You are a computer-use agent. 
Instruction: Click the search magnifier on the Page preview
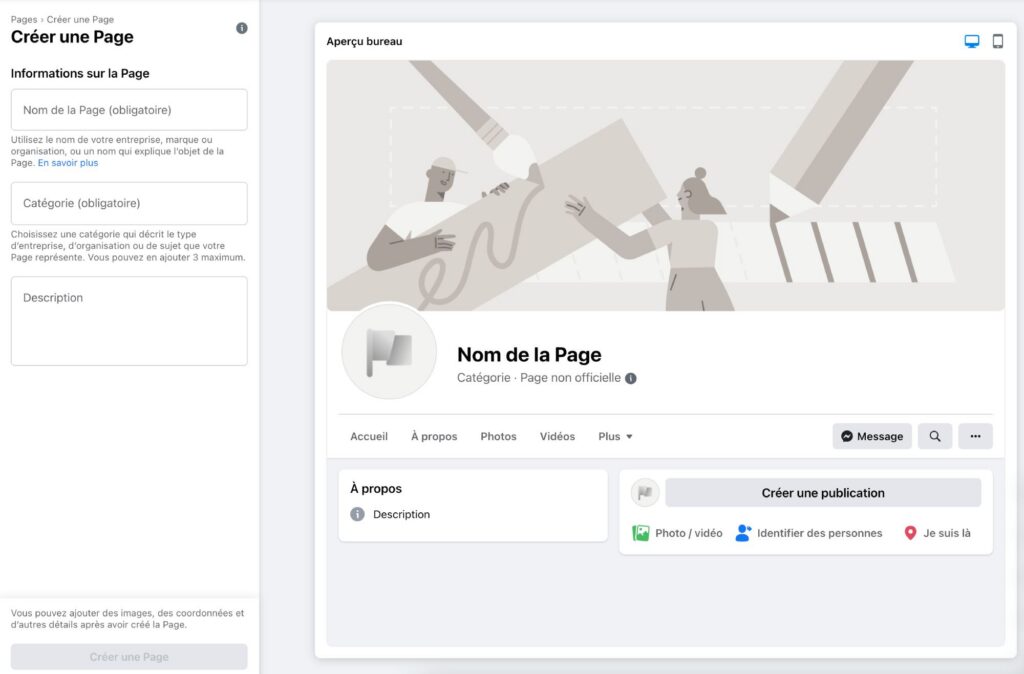(934, 436)
